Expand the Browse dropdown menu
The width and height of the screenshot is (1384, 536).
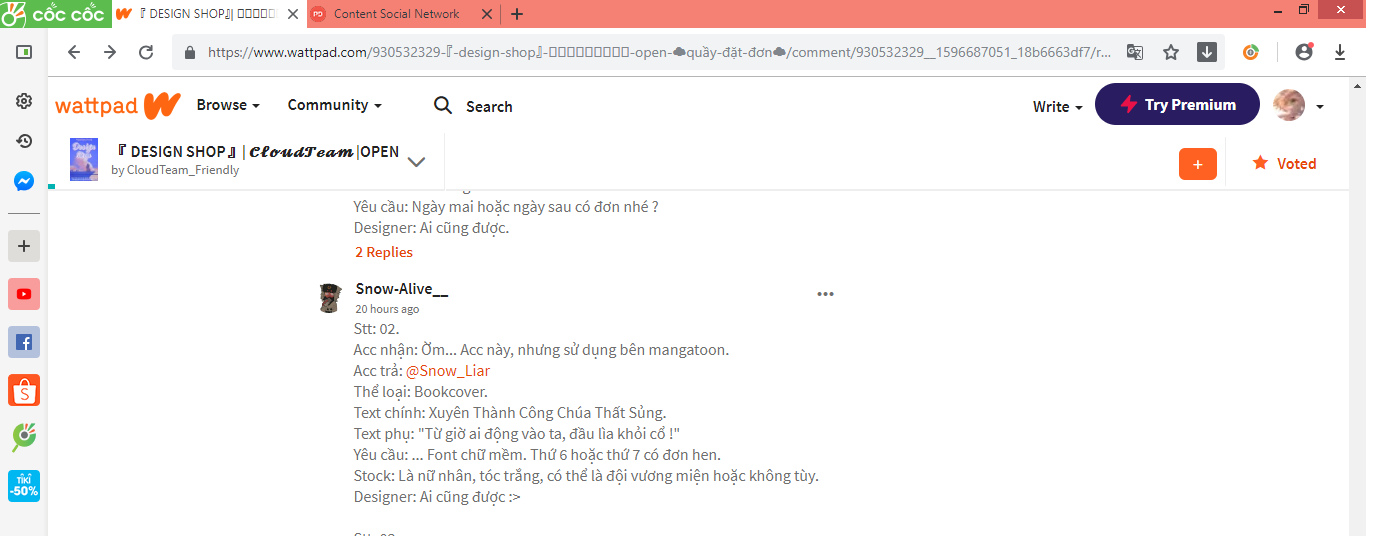click(228, 105)
